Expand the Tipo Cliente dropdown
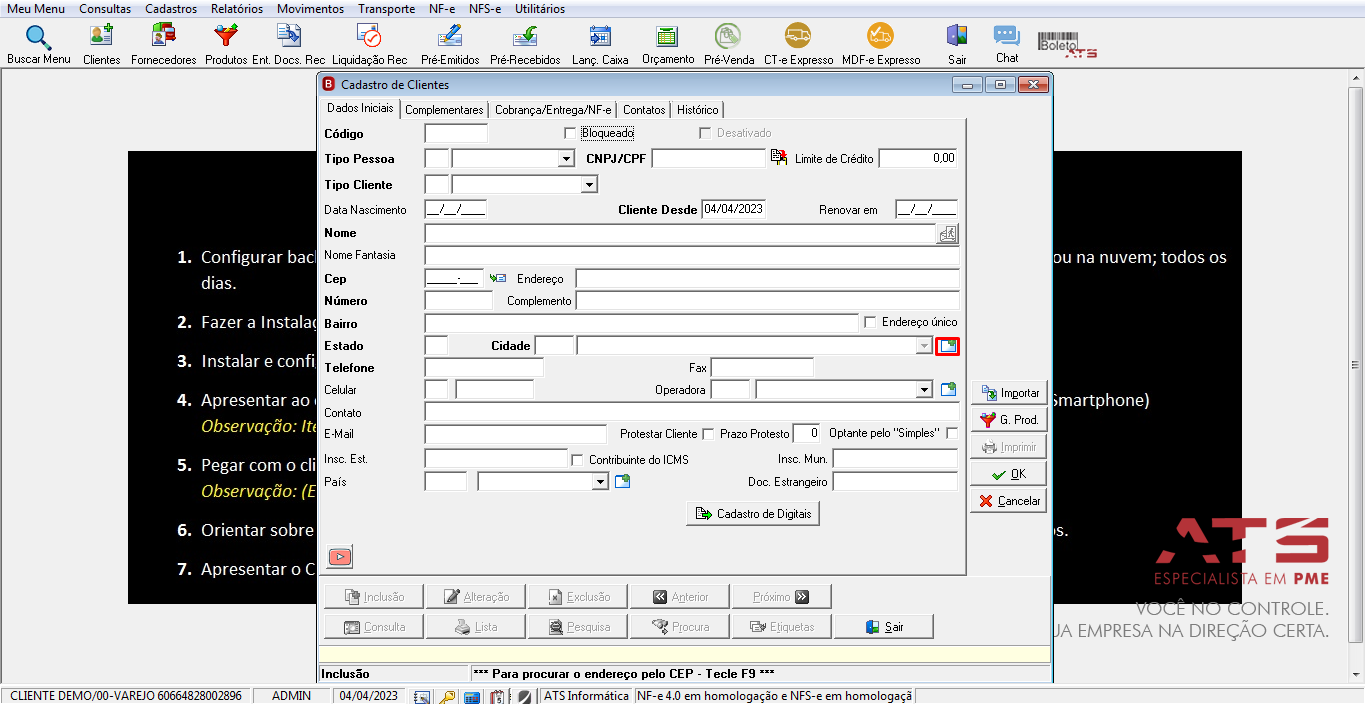The height and width of the screenshot is (704, 1365). [x=589, y=184]
